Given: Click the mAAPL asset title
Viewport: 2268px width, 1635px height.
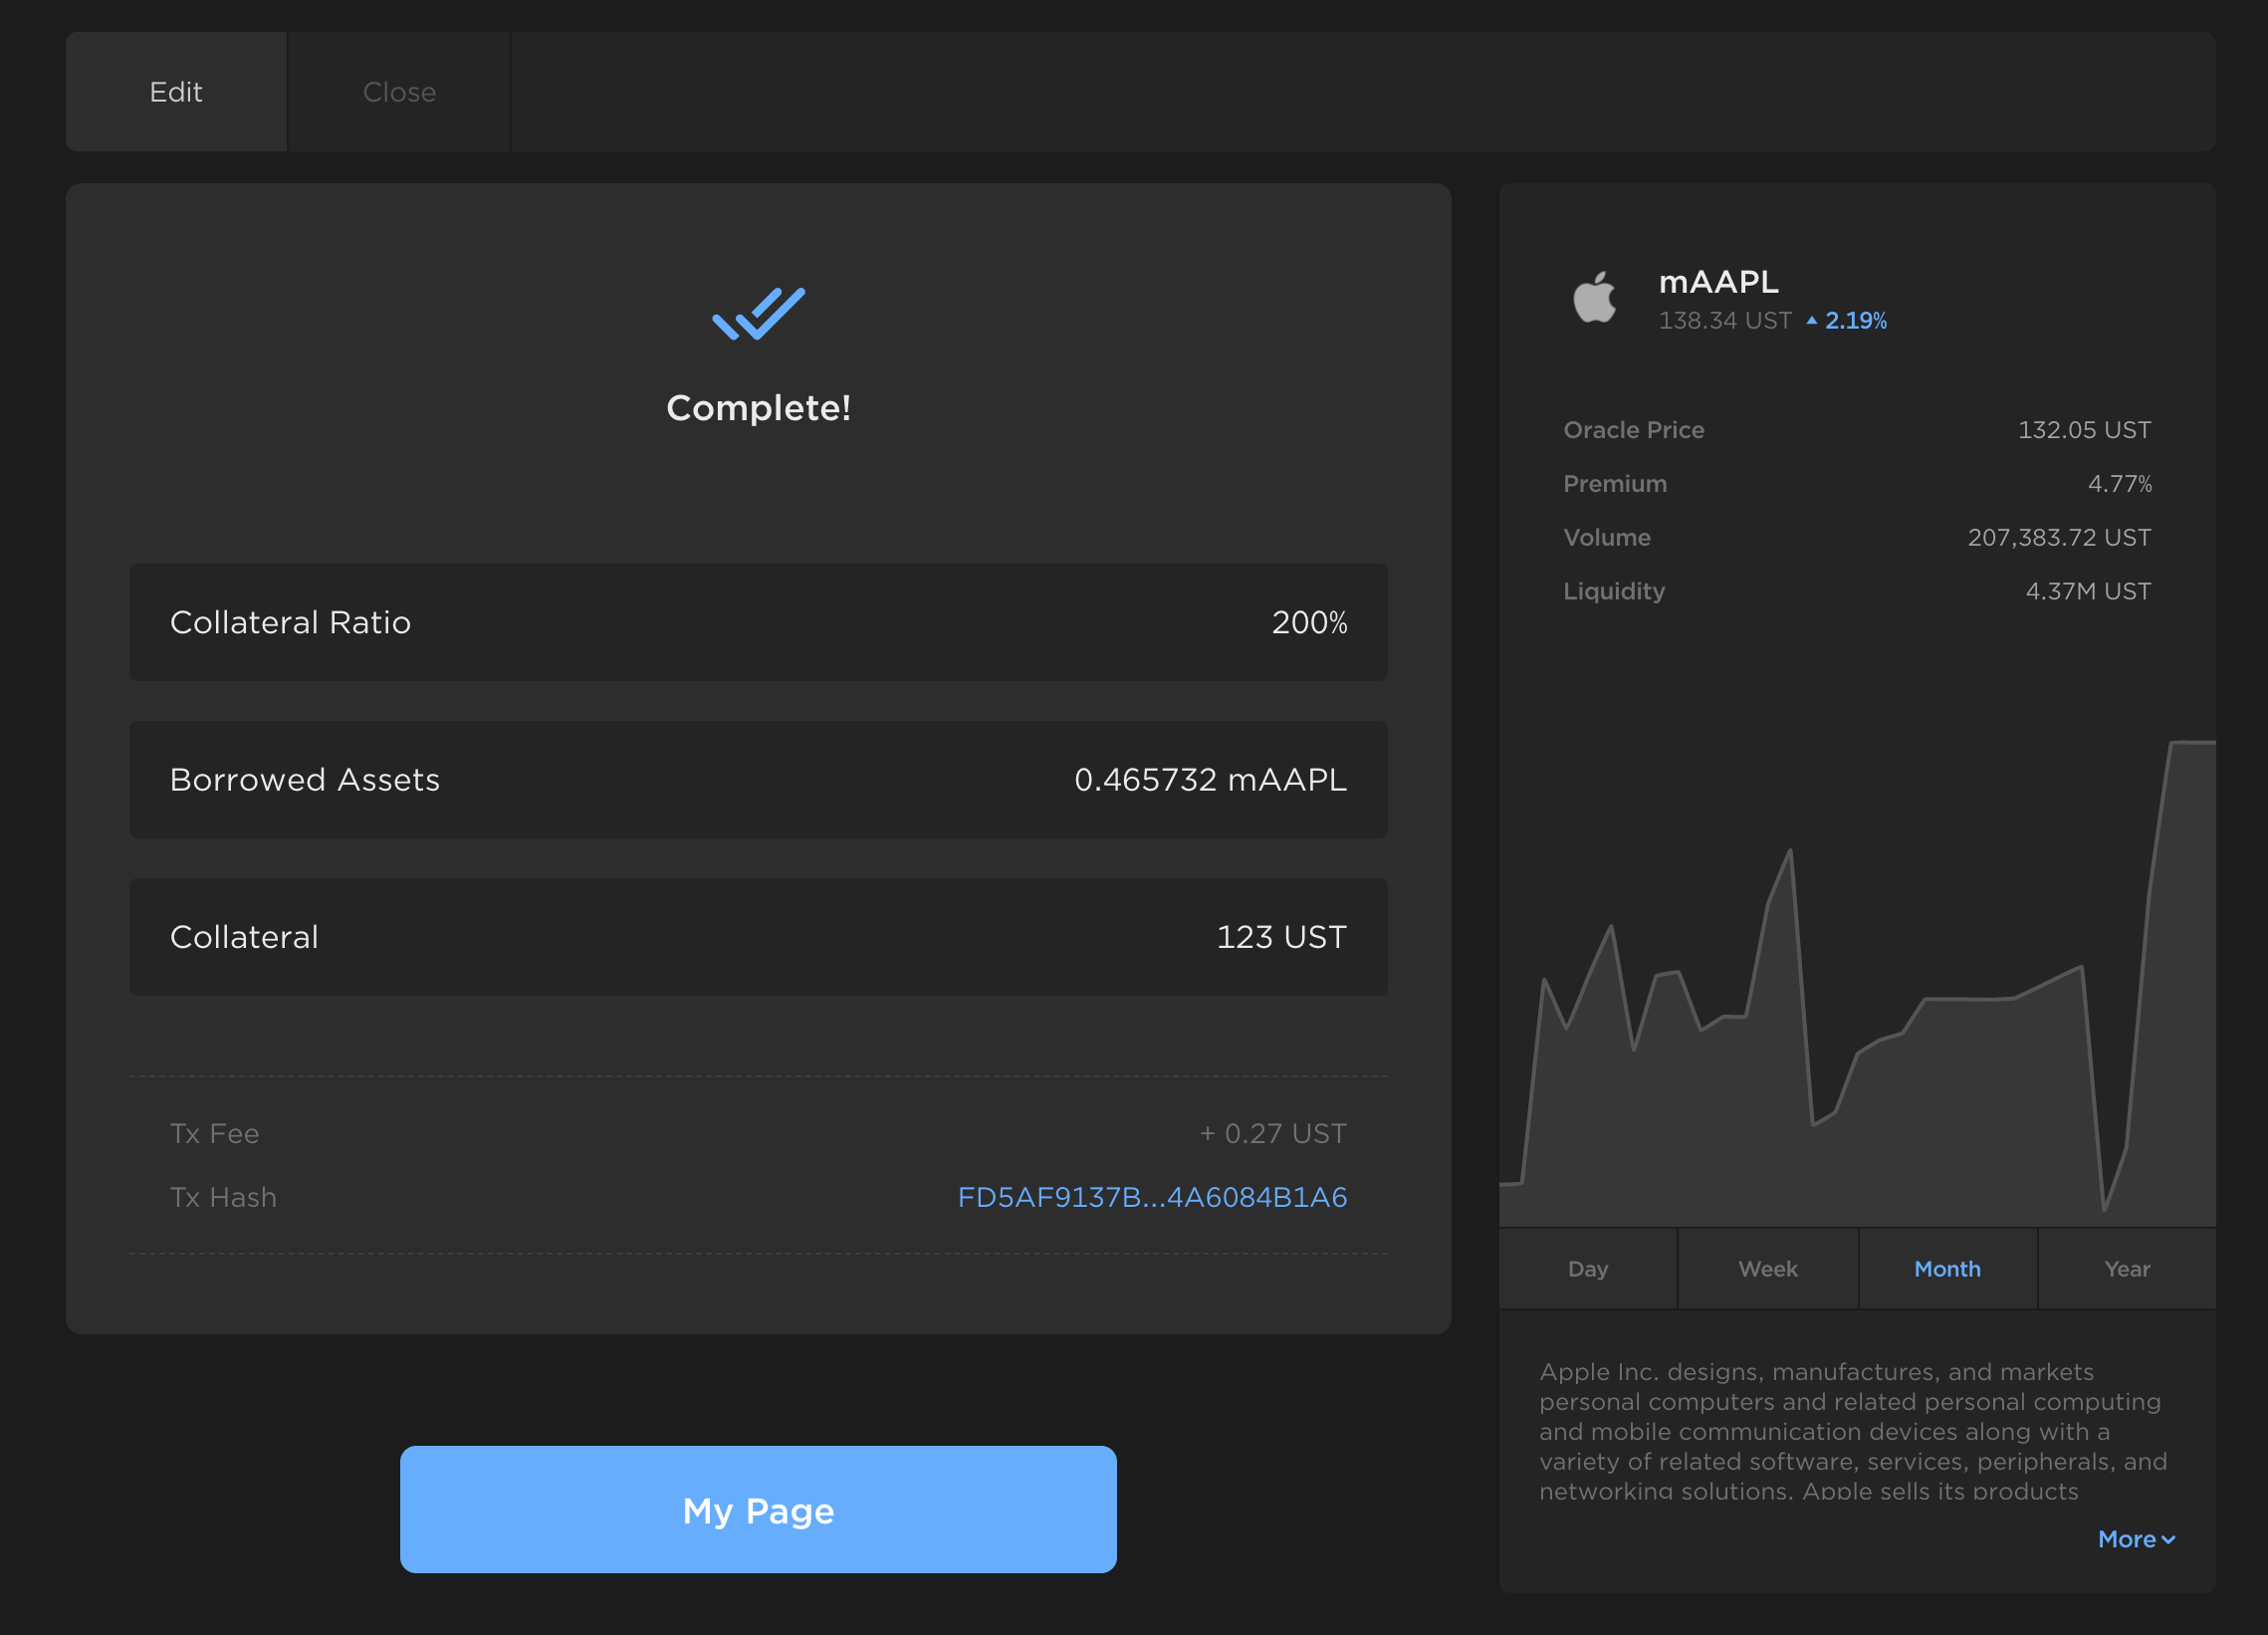Looking at the screenshot, I should pyautogui.click(x=1718, y=282).
